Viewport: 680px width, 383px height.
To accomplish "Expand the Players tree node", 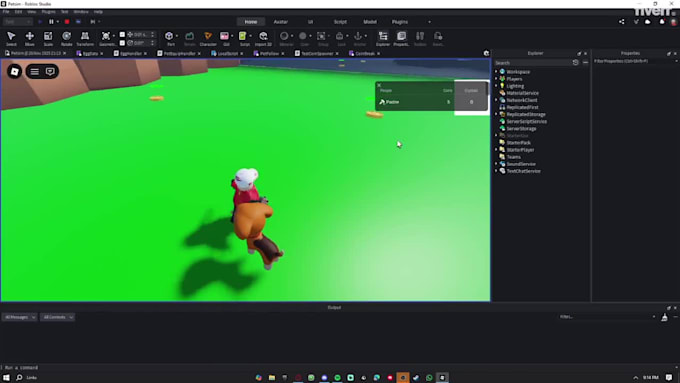I will pos(496,79).
